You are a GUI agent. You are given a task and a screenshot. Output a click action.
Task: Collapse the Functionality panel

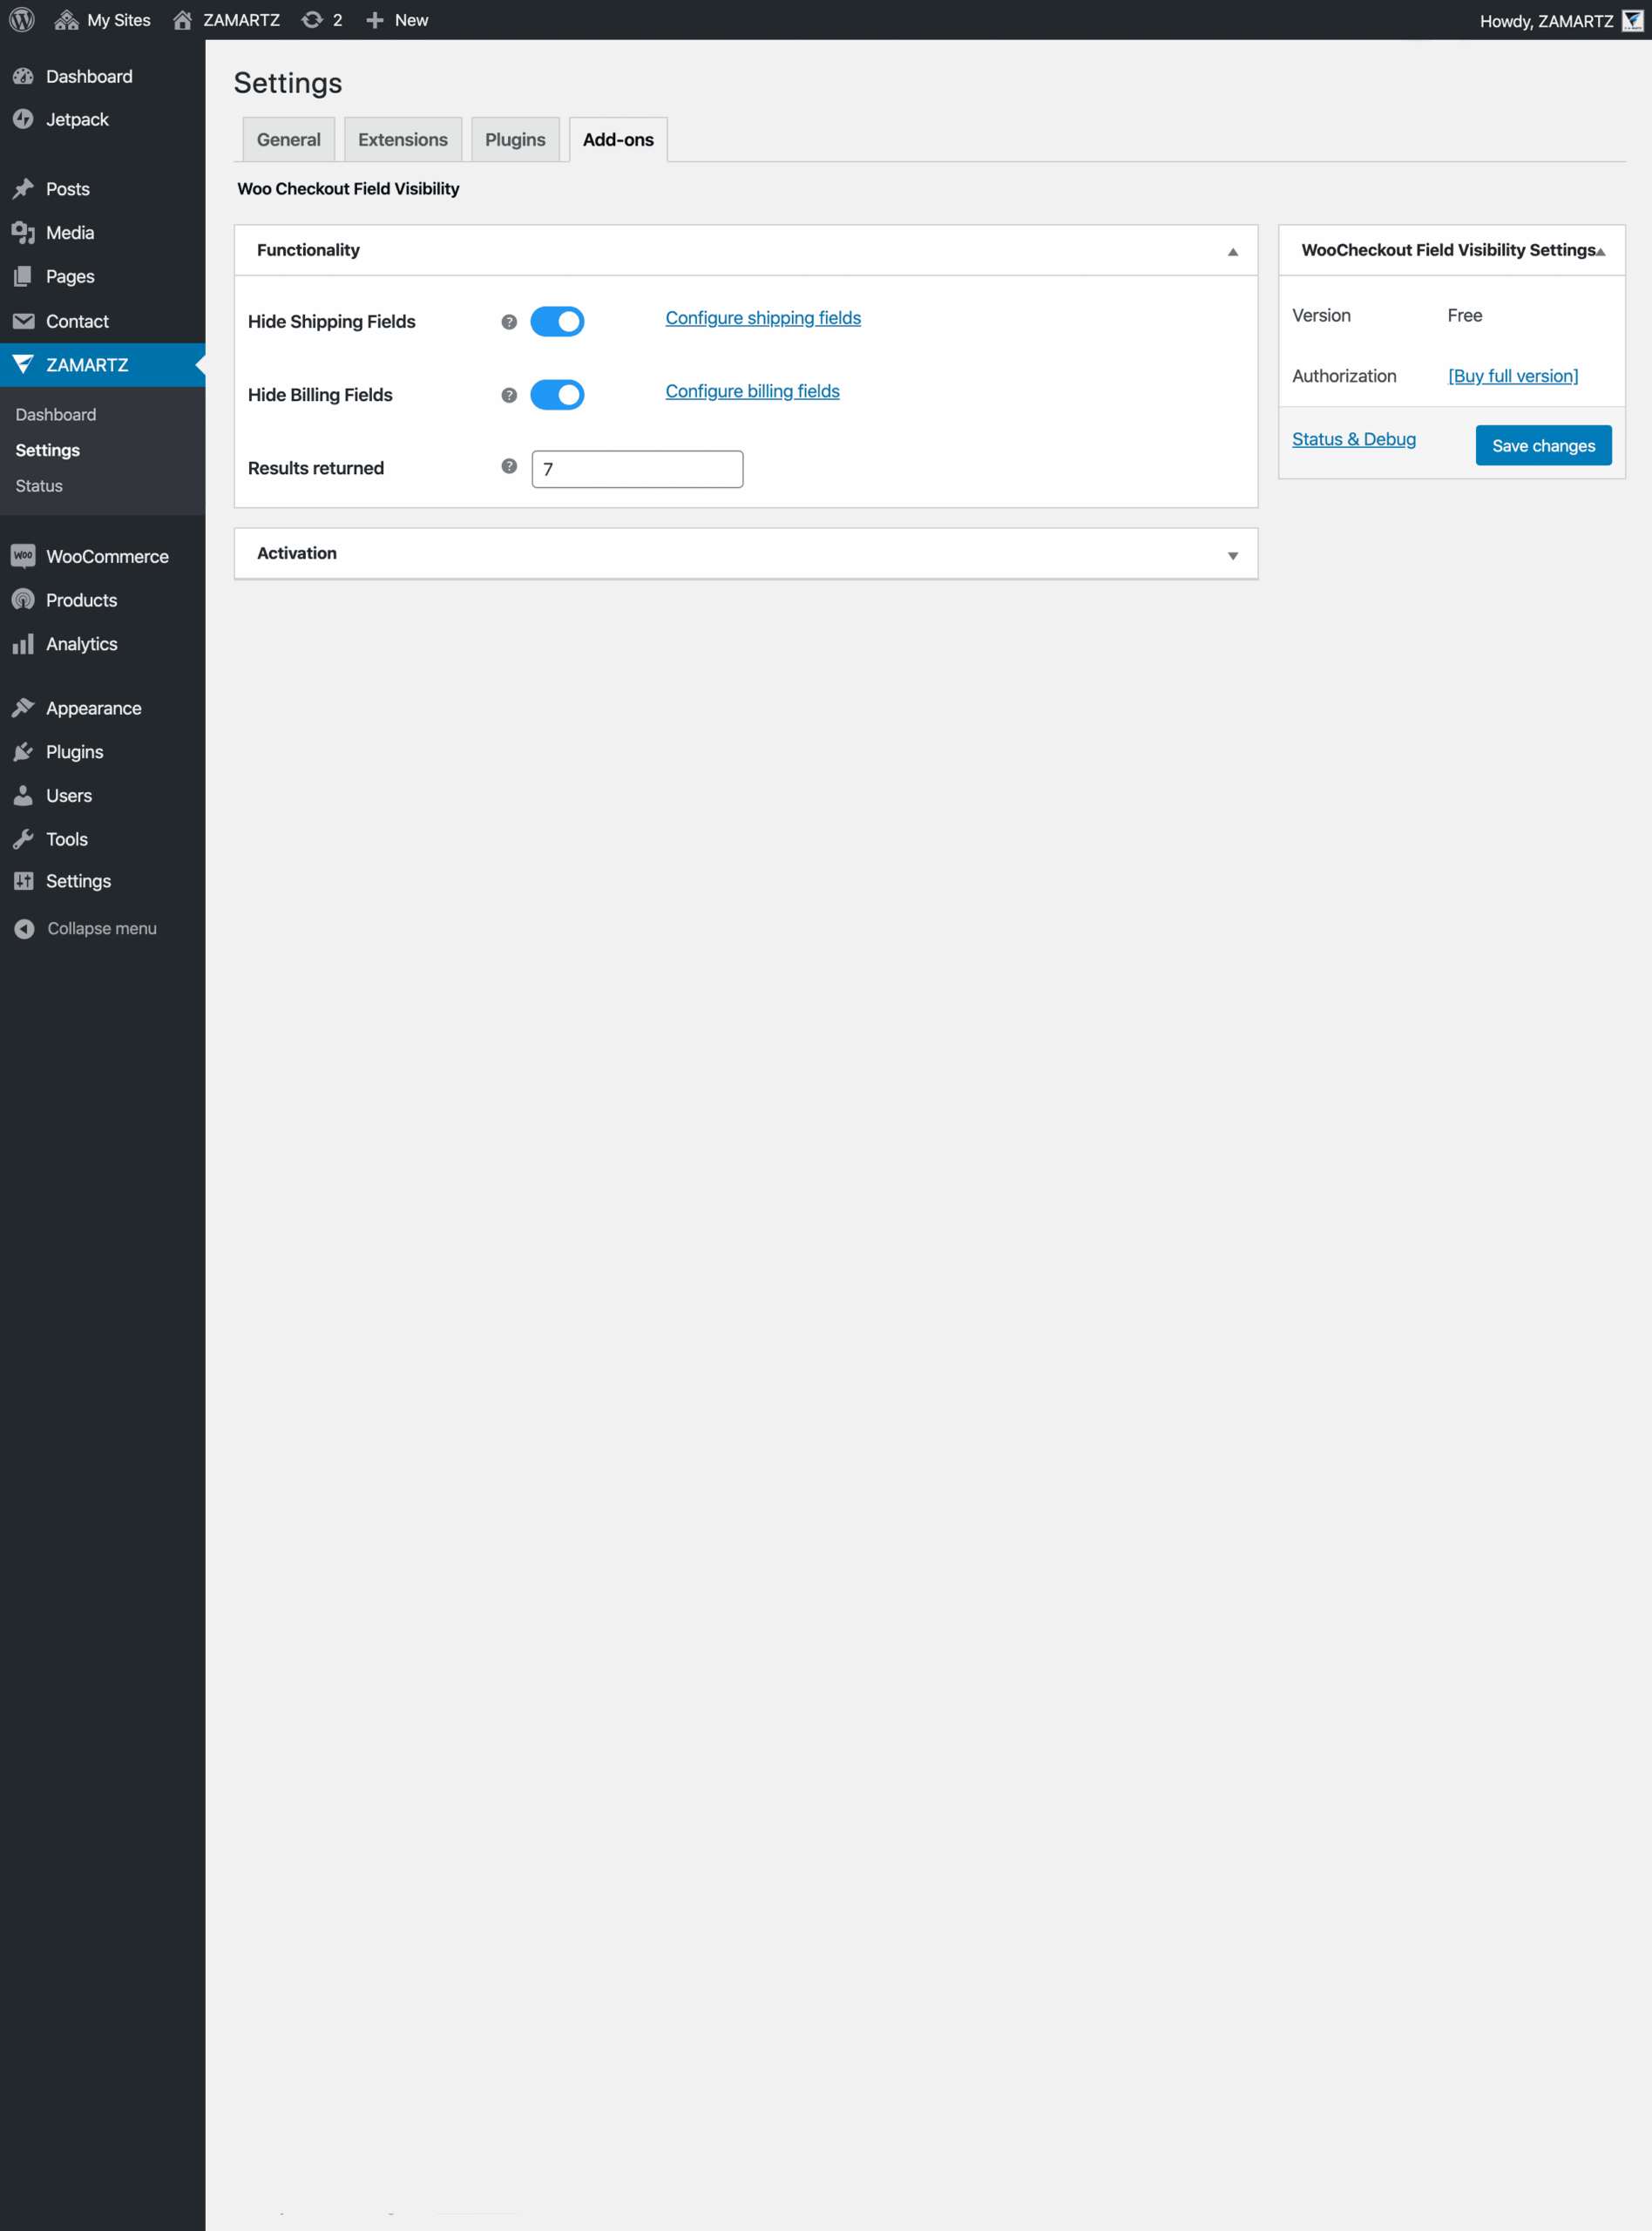point(1233,250)
